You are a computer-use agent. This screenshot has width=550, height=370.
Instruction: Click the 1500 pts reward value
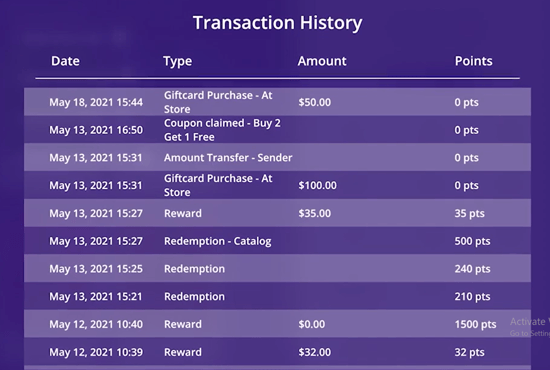475,324
